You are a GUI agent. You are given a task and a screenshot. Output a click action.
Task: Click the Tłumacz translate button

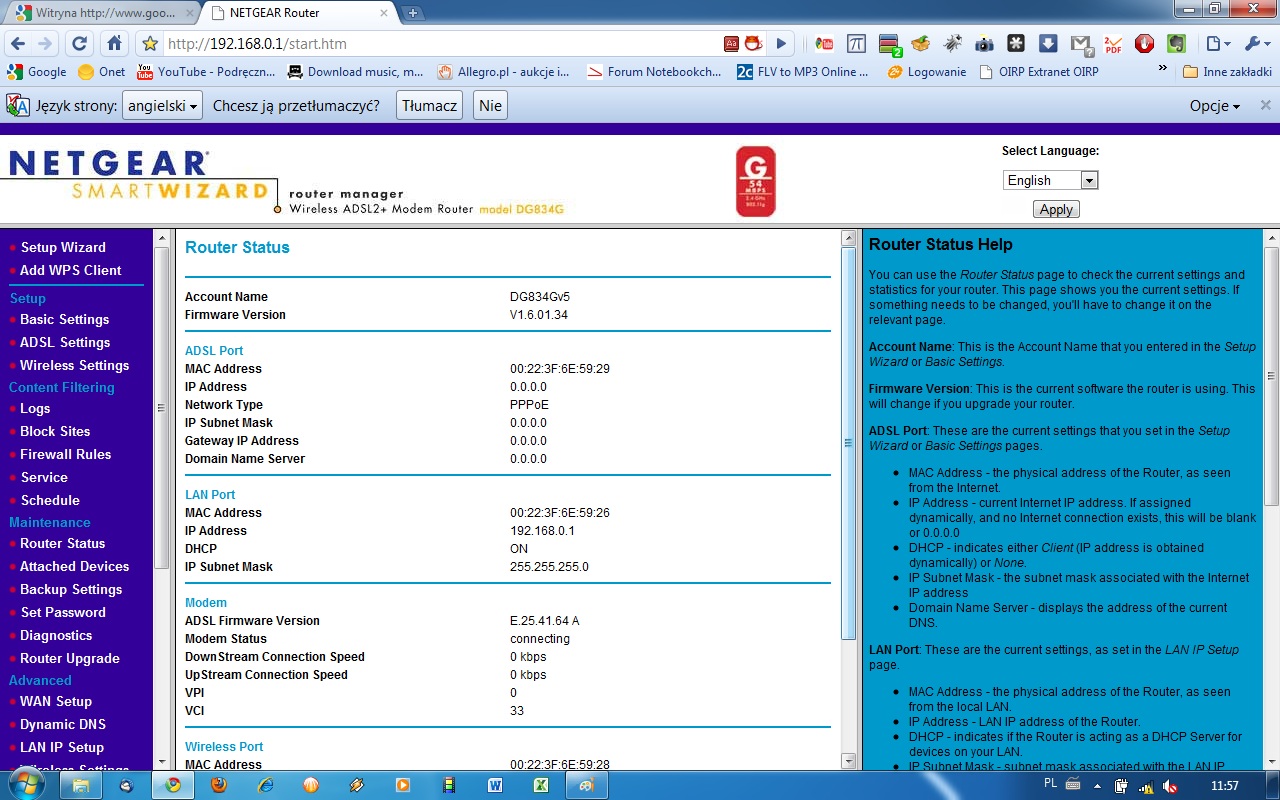click(x=430, y=105)
